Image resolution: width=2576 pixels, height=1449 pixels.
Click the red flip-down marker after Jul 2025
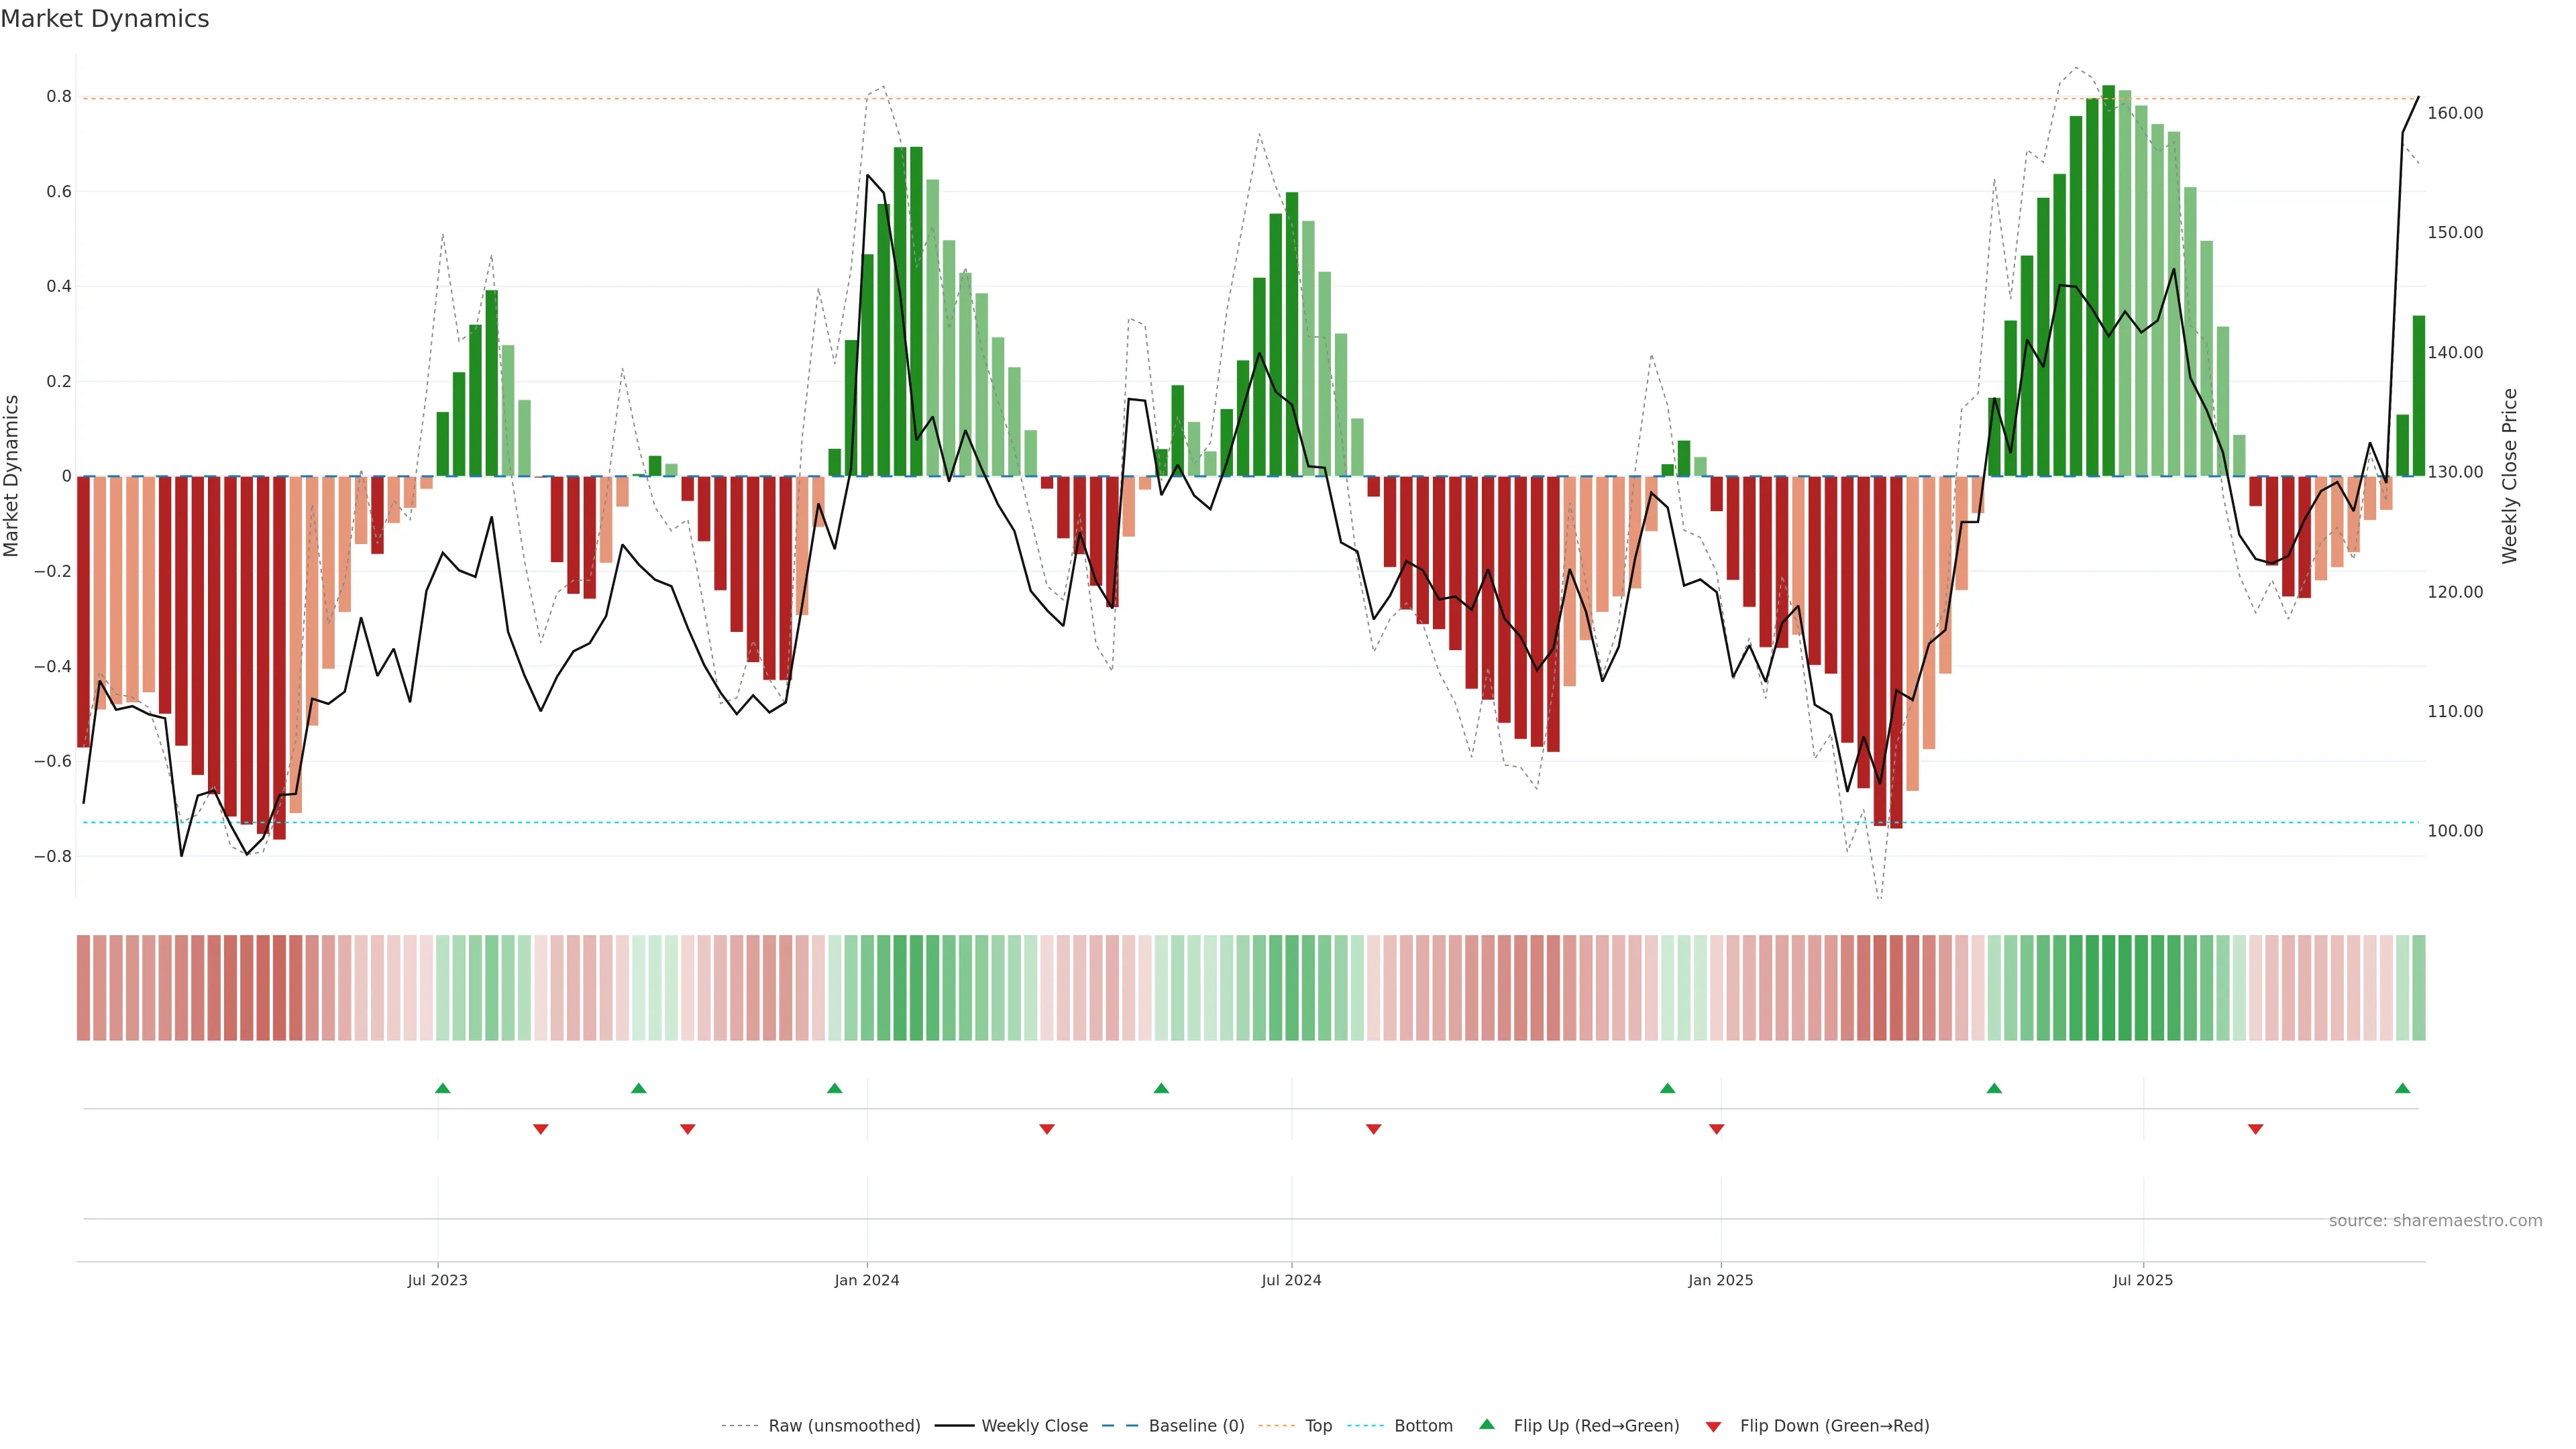point(2255,1129)
